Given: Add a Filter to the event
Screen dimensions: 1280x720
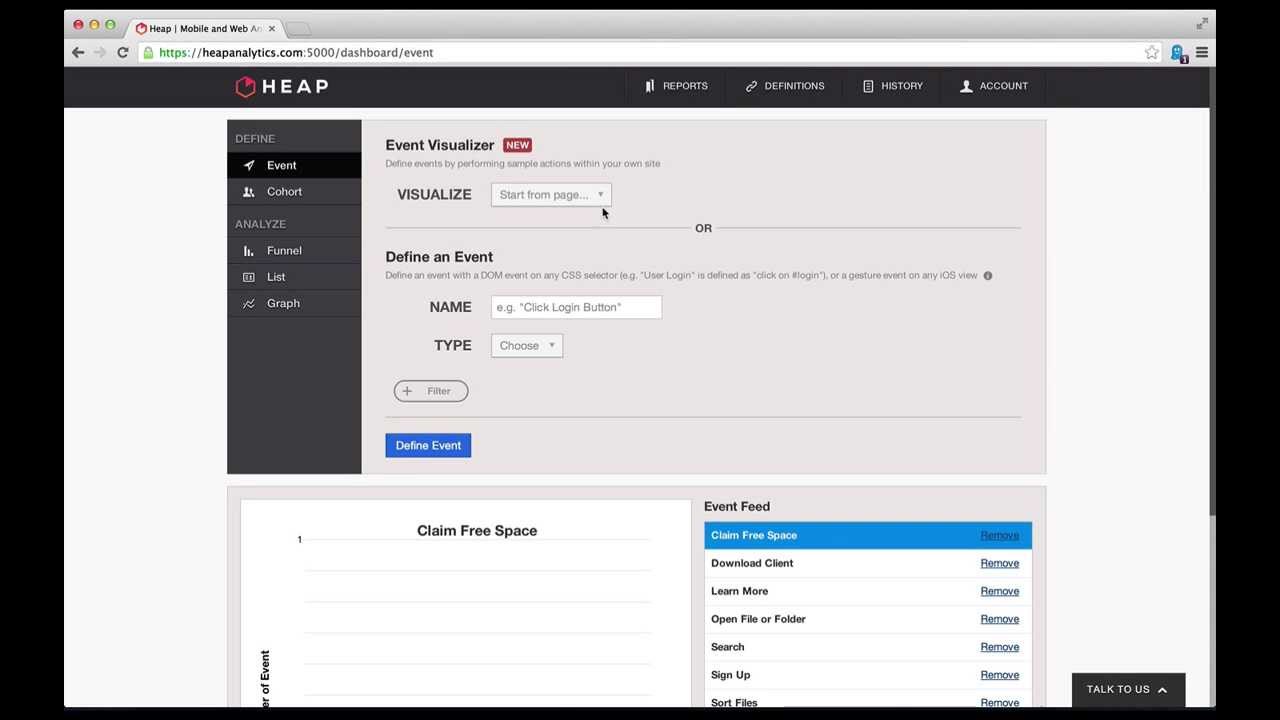Looking at the screenshot, I should [431, 391].
